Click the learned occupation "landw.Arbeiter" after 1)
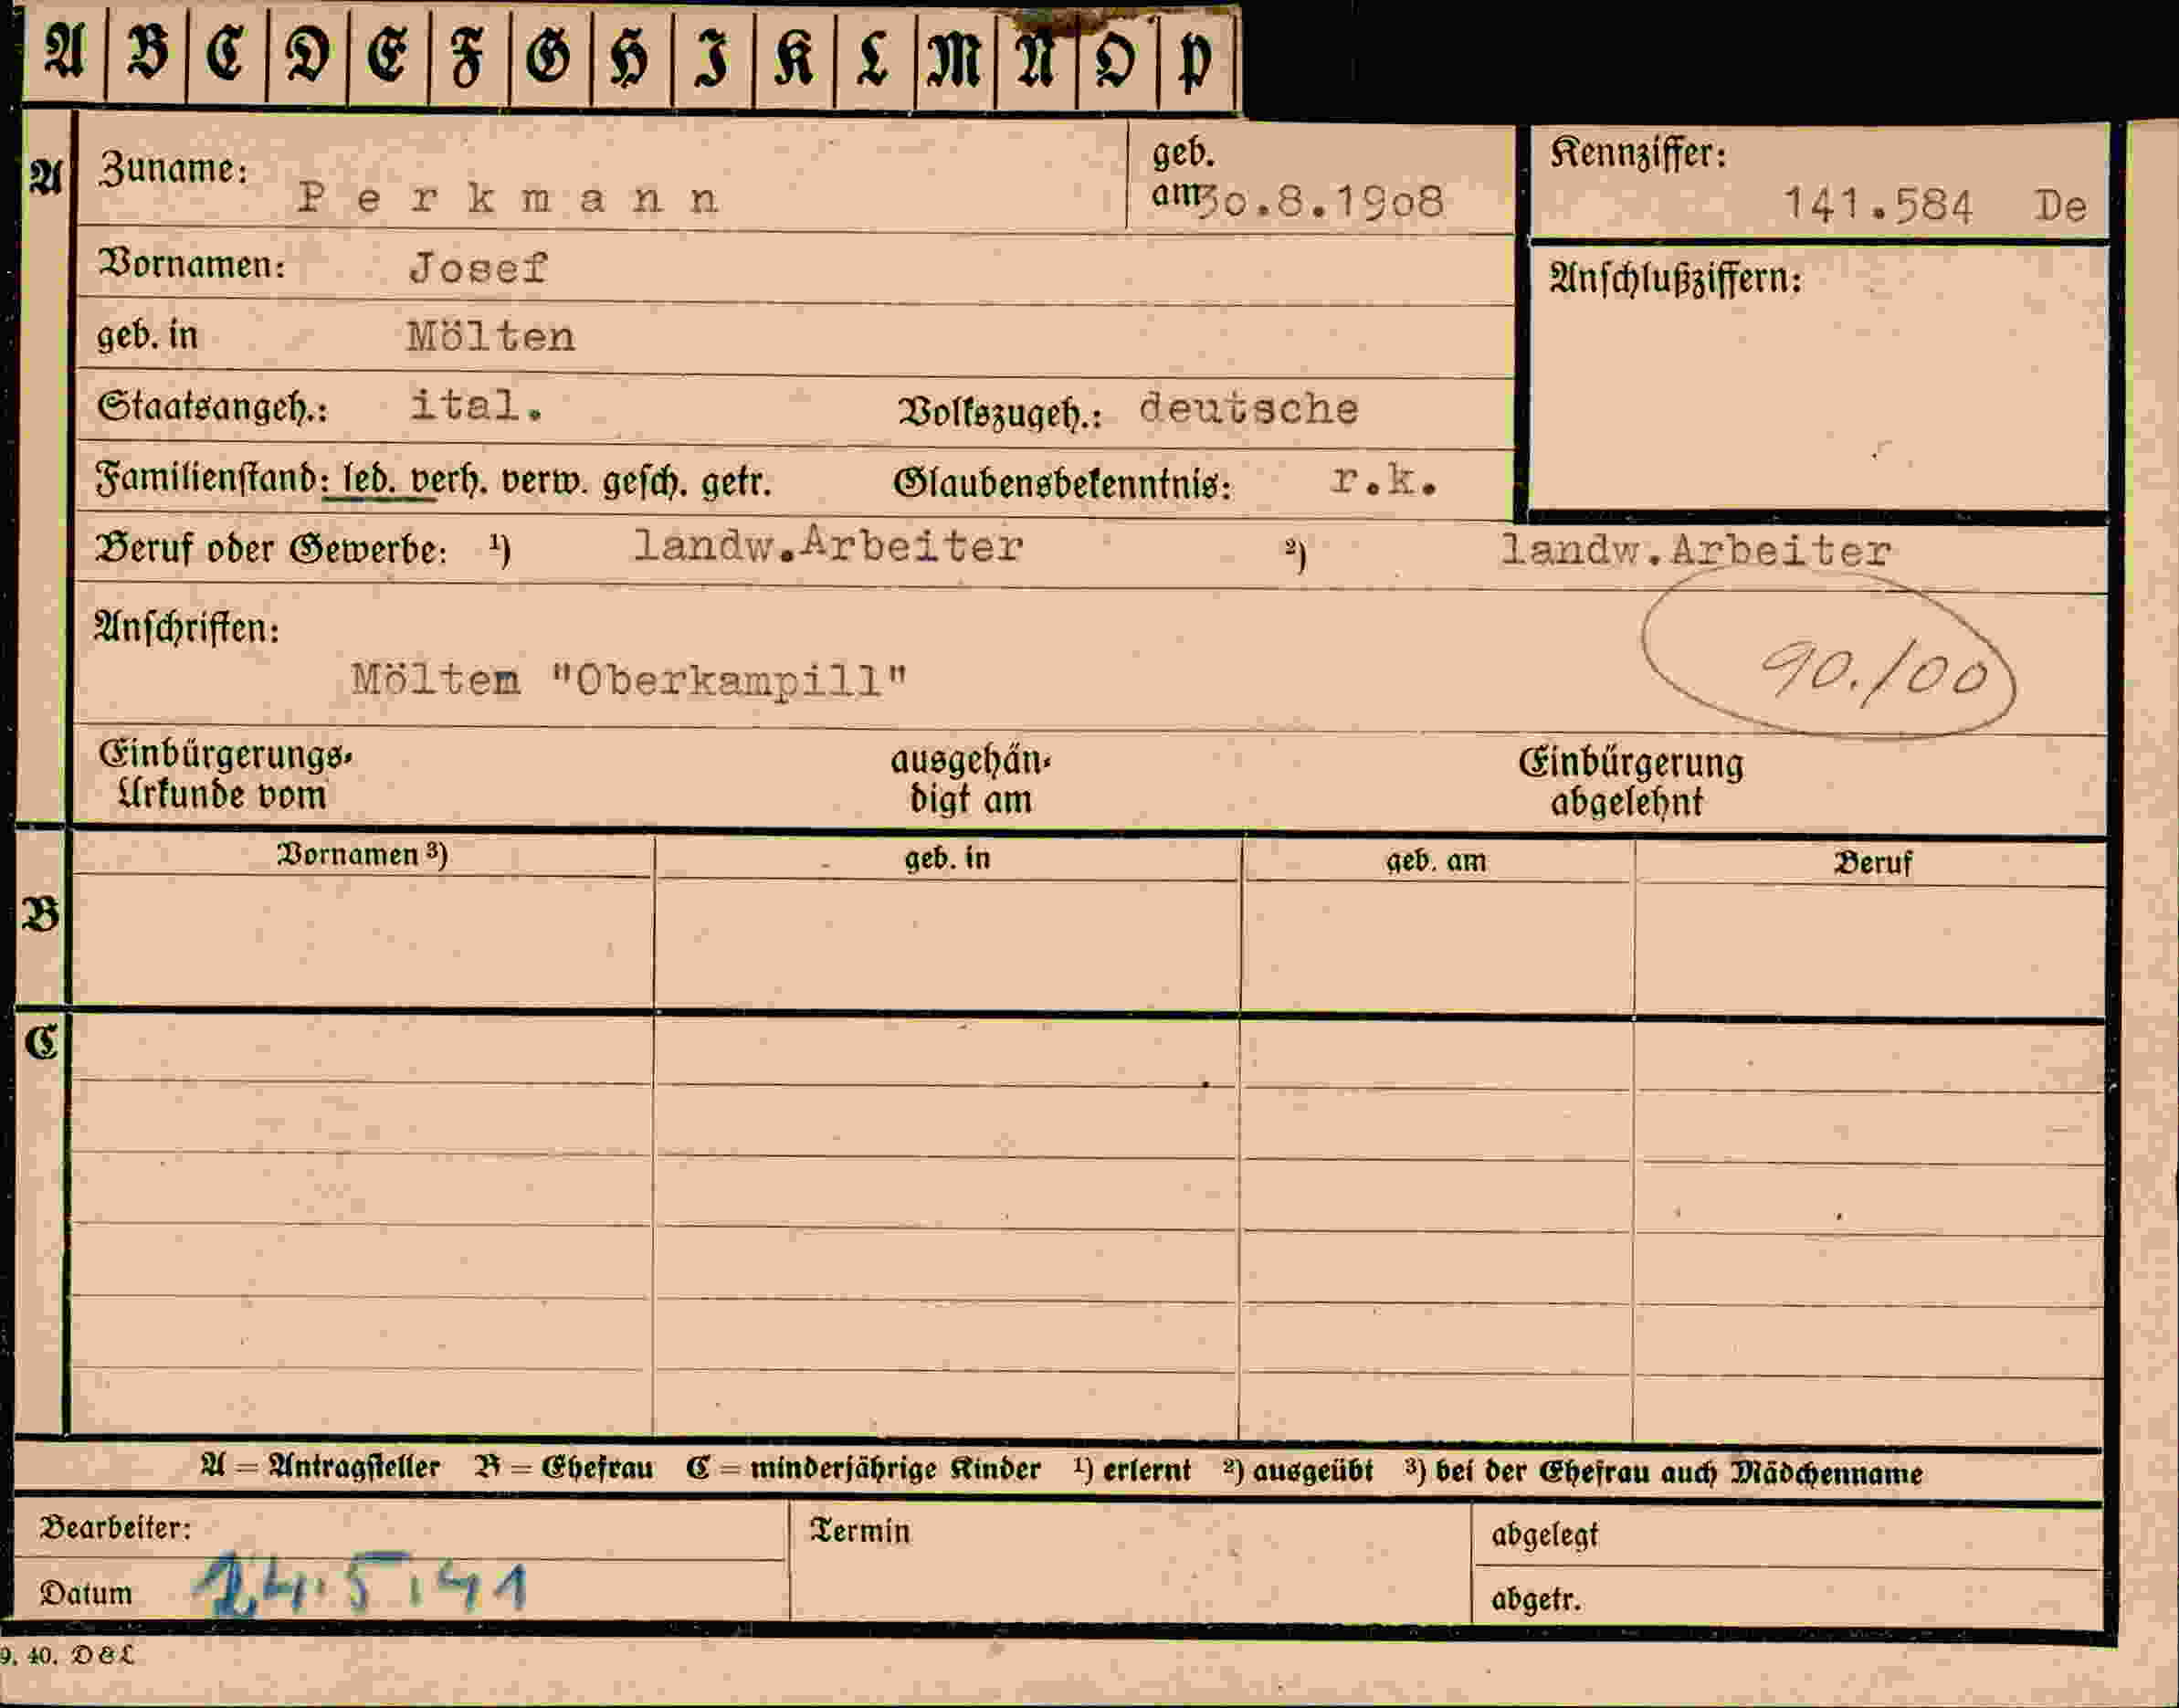2179x1708 pixels. point(828,546)
